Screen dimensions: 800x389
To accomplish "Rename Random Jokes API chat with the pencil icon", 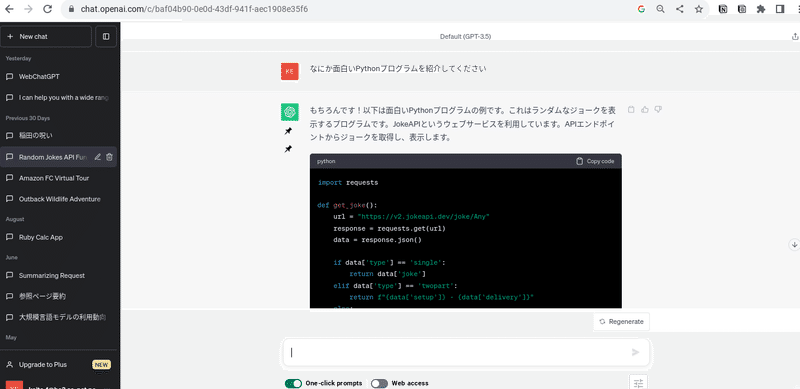I will 97,157.
